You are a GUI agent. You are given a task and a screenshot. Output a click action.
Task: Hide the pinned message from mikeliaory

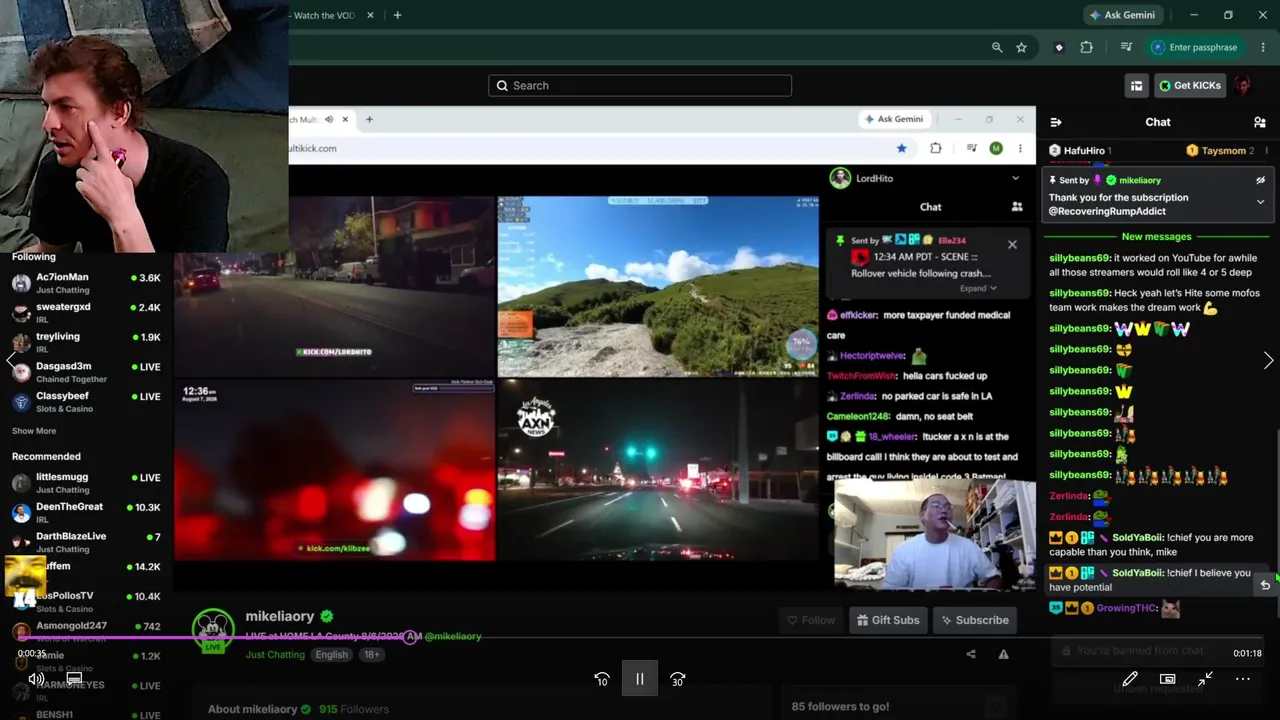1260,180
